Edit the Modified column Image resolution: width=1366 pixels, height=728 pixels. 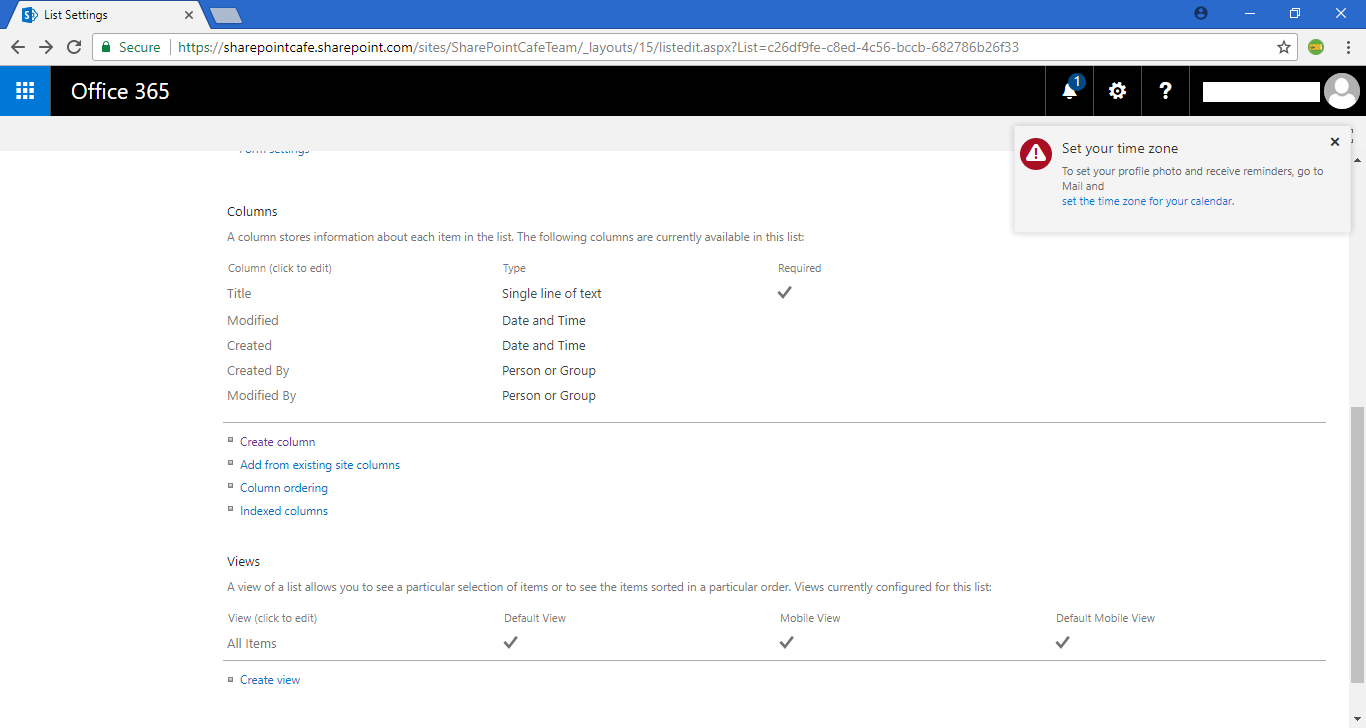pyautogui.click(x=253, y=321)
